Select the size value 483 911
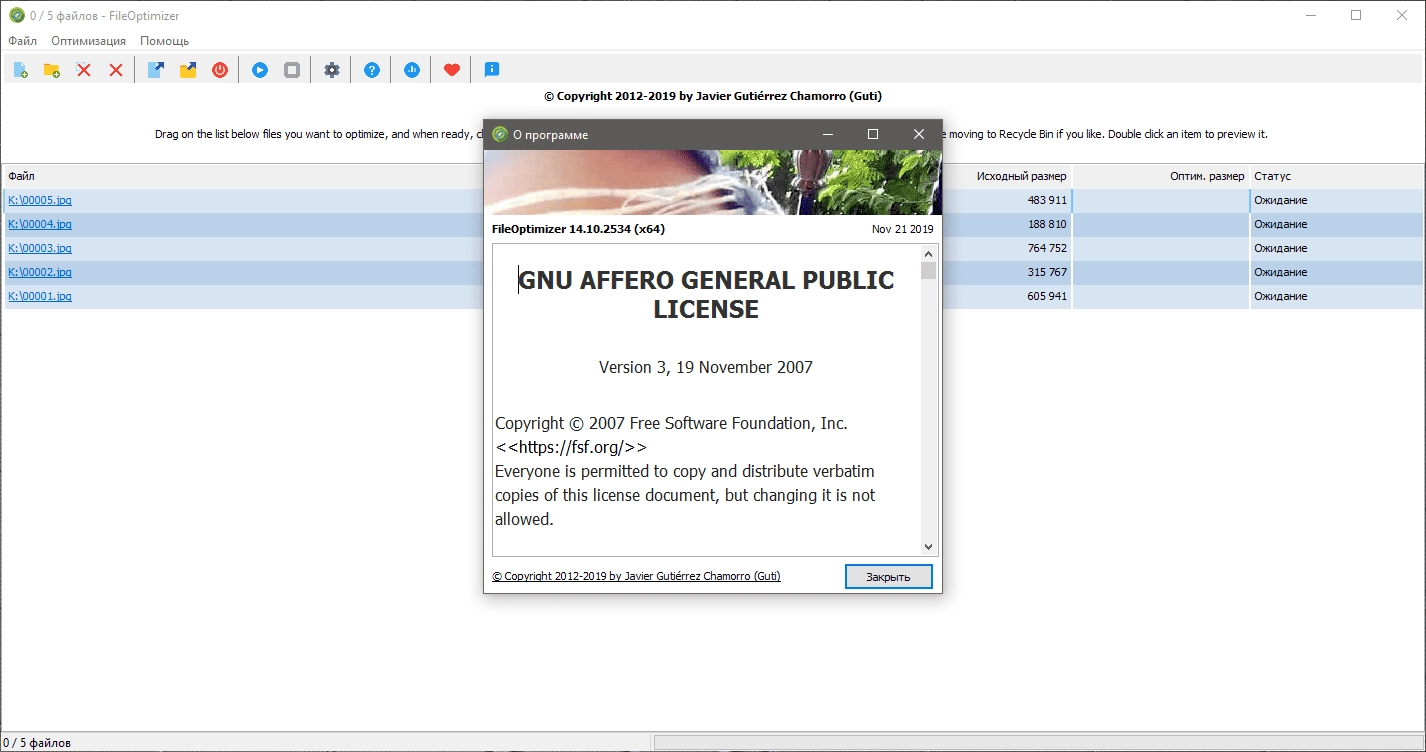The width and height of the screenshot is (1426, 752). [1047, 200]
